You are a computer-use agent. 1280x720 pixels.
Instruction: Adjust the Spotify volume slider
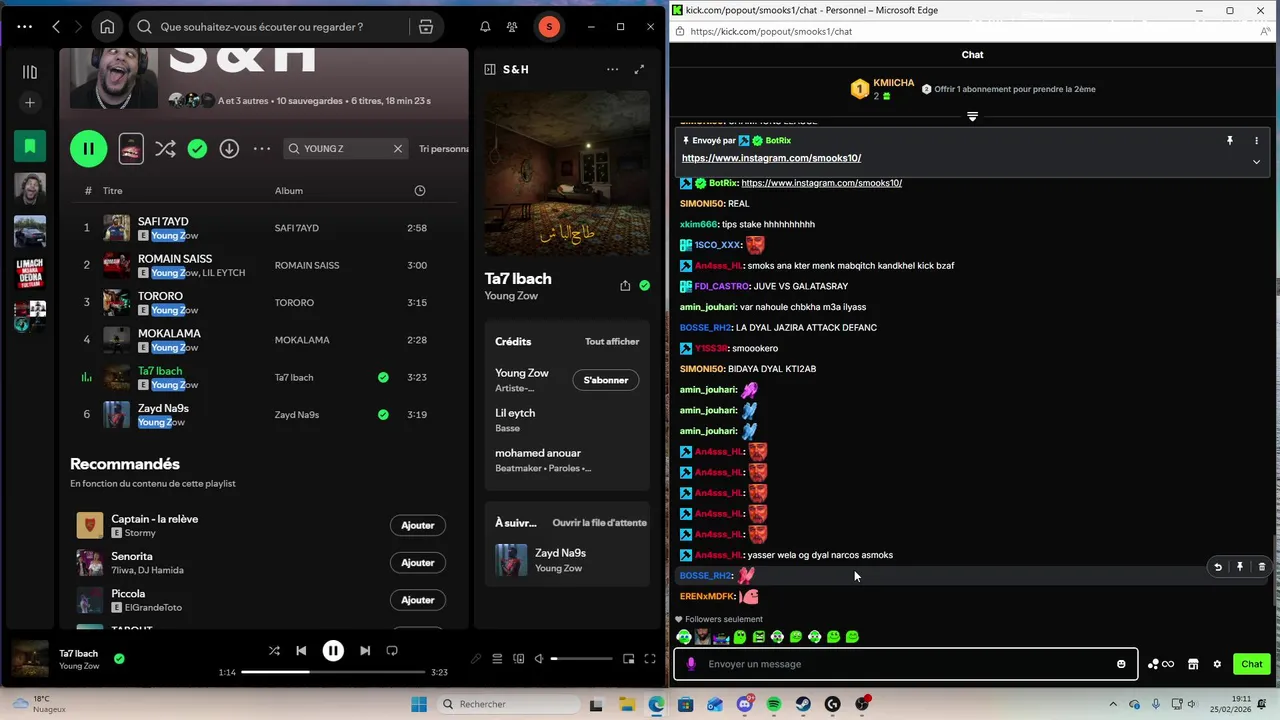click(x=582, y=659)
